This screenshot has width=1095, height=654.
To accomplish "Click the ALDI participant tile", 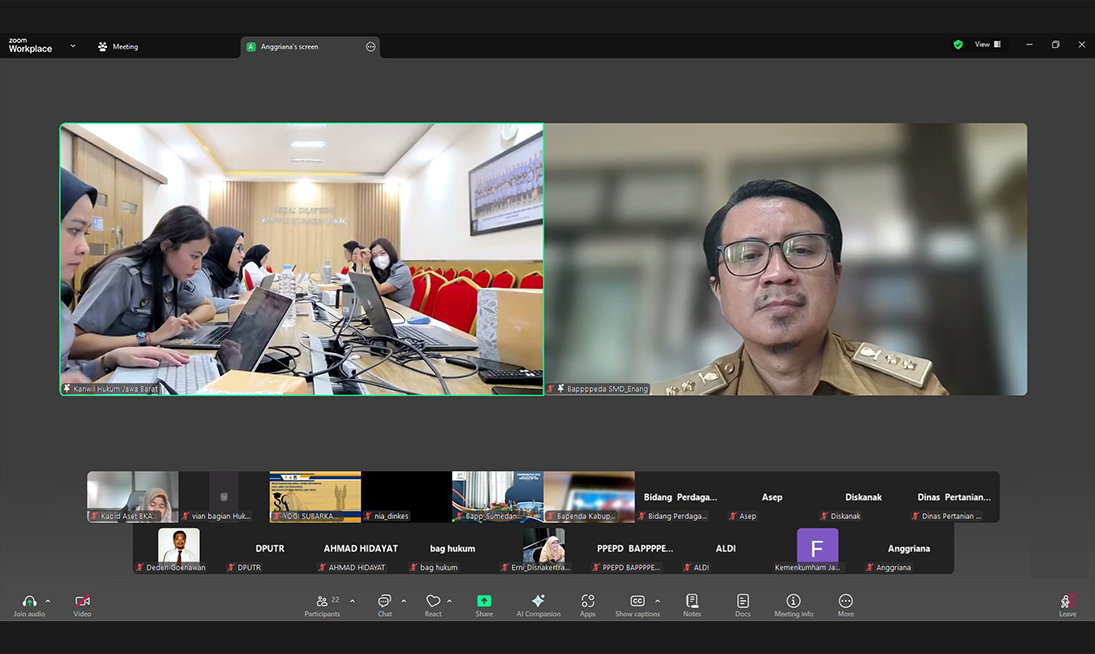I will (x=726, y=549).
